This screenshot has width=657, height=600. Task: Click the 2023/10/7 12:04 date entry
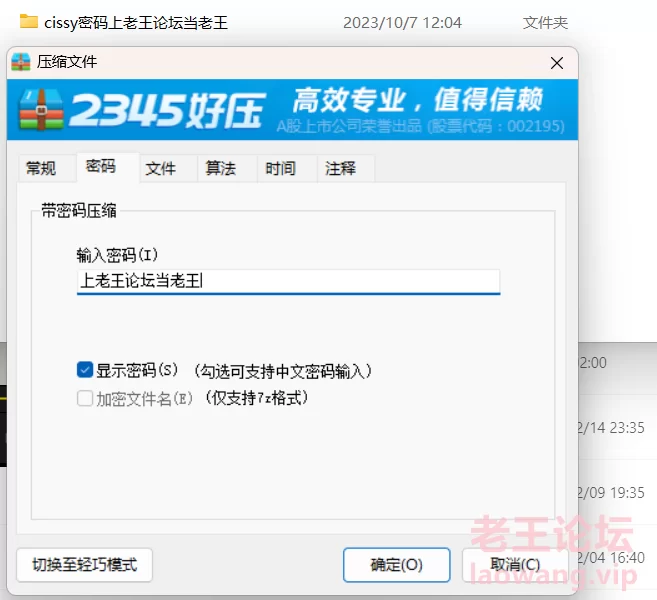[402, 23]
